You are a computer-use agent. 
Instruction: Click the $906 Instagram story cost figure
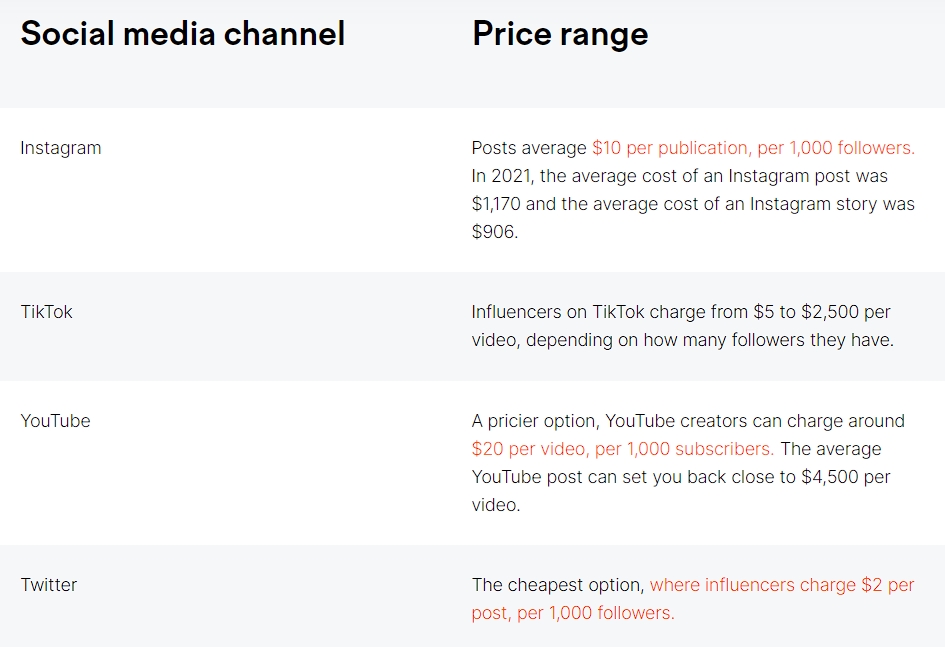point(495,232)
